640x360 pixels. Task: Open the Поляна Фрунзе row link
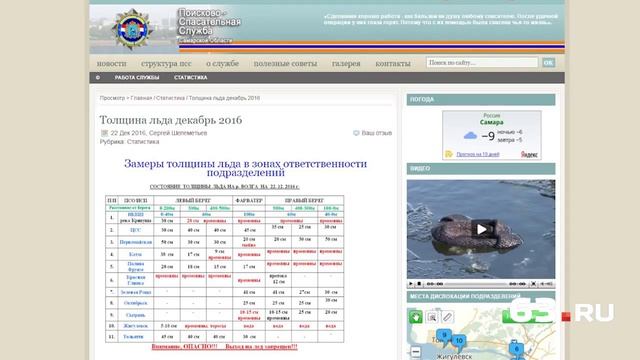click(x=136, y=267)
